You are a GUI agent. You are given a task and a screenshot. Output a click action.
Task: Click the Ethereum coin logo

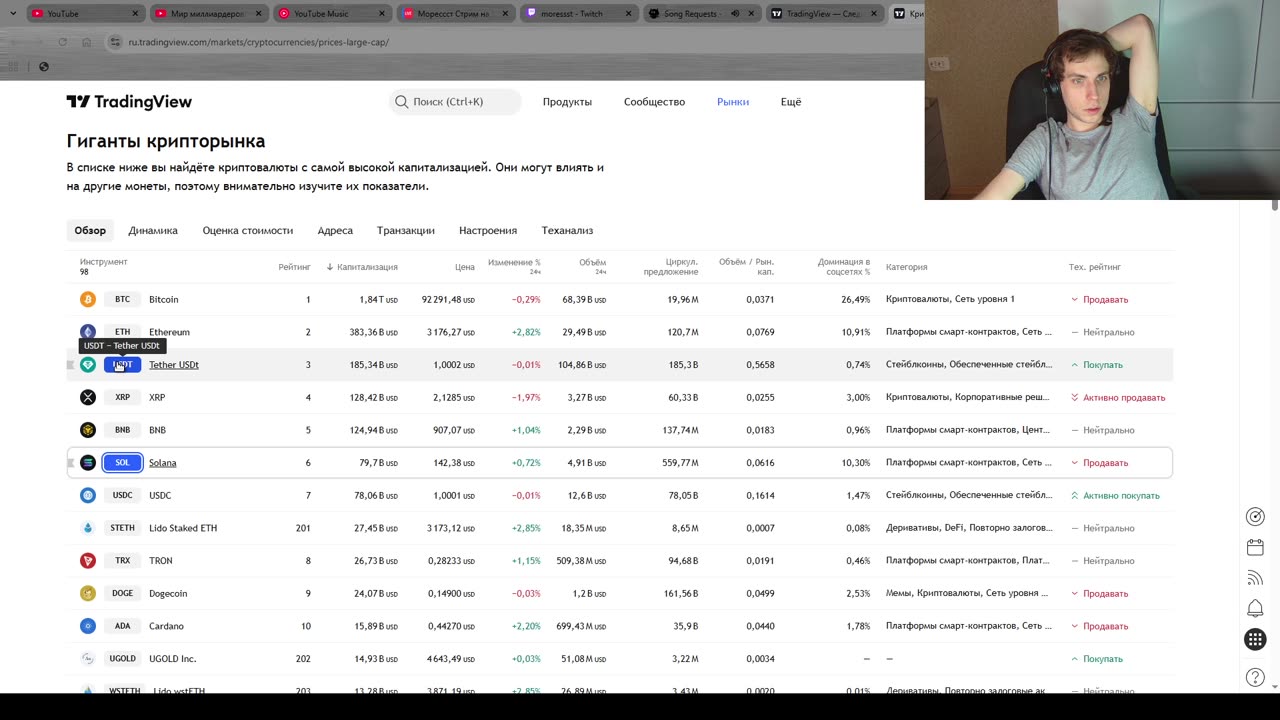click(x=88, y=332)
